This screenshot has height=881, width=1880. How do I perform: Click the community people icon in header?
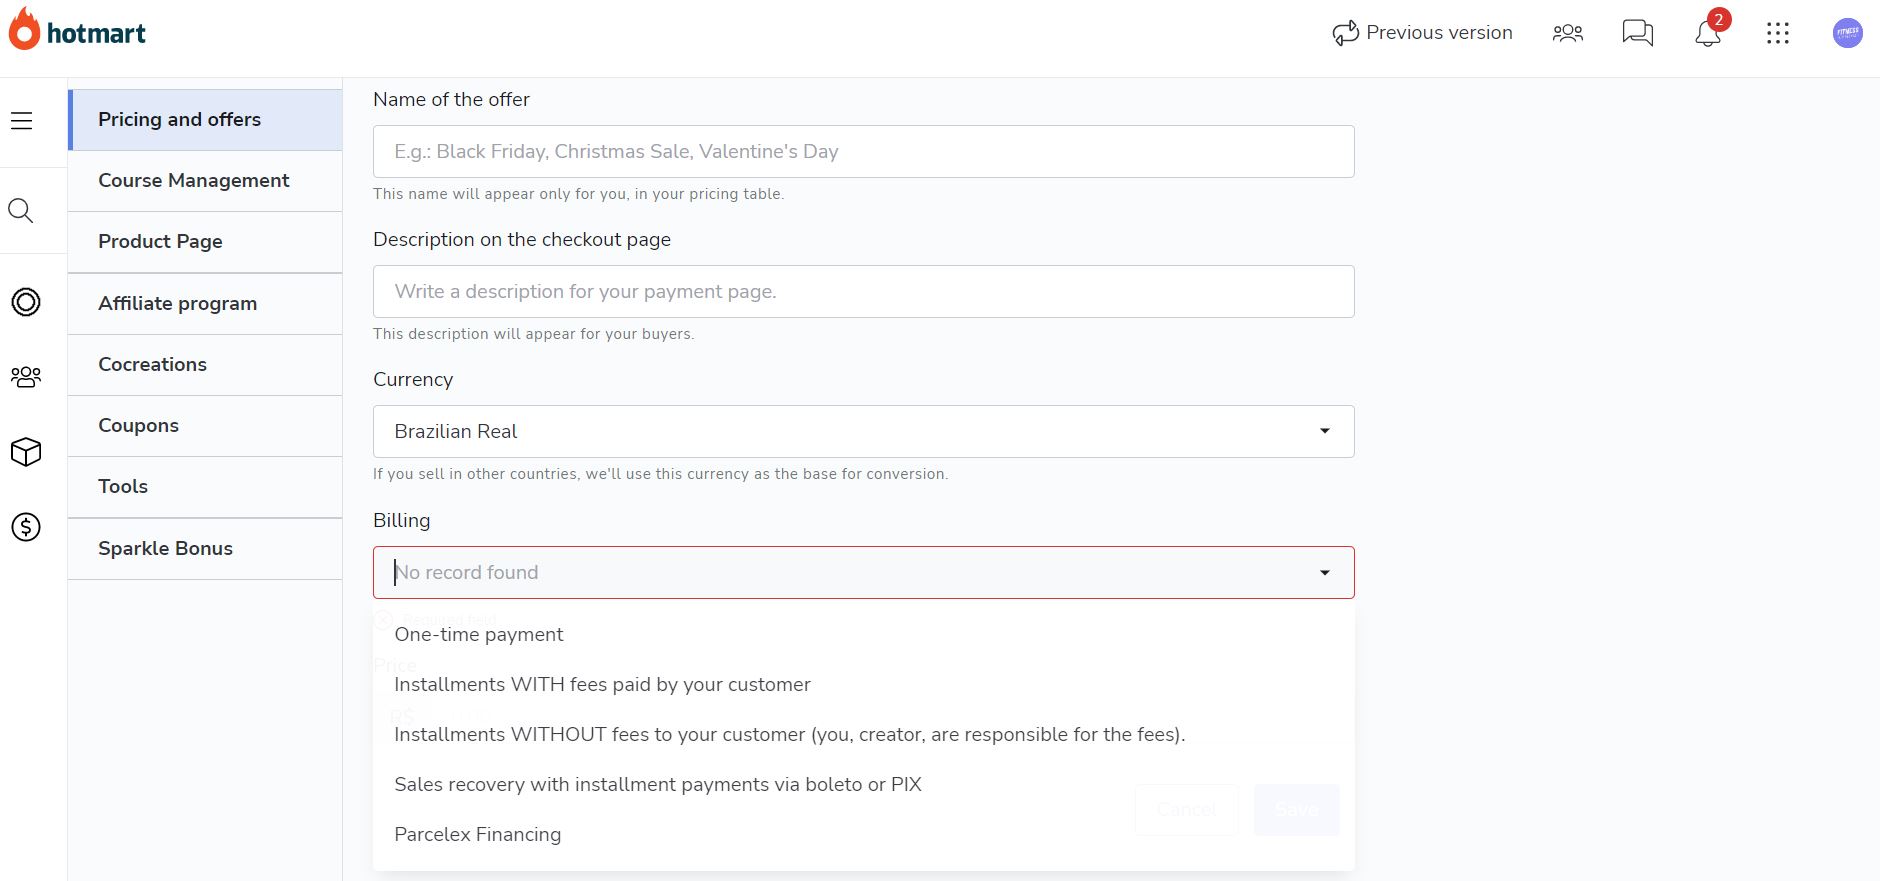tap(1568, 33)
